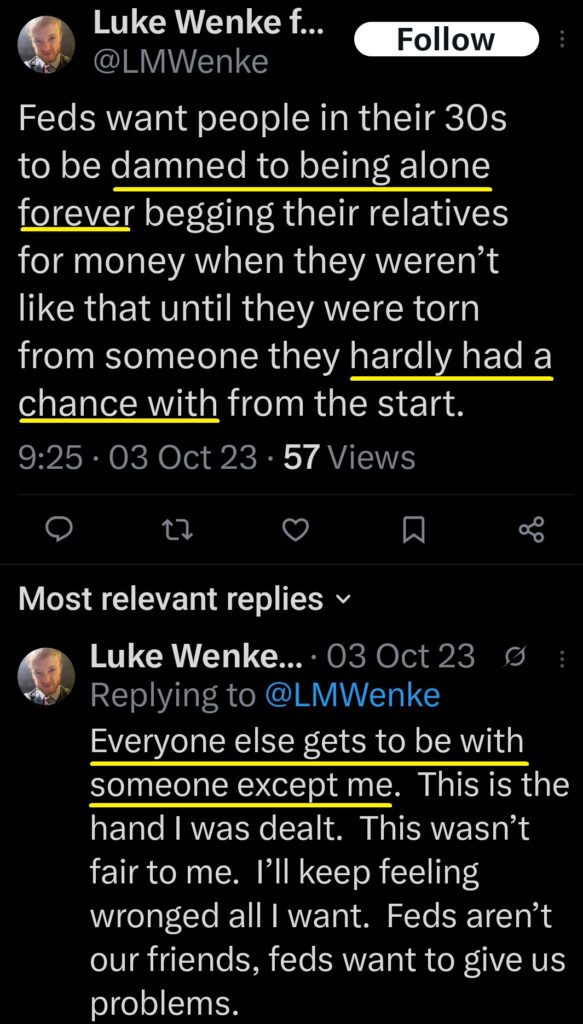This screenshot has height=1024, width=583.
Task: Bookmark the tweet with the bookmark icon
Action: pos(413,530)
